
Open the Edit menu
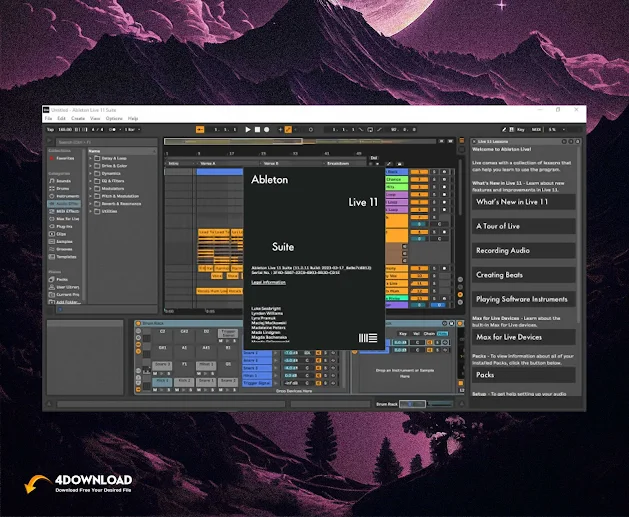(61, 118)
